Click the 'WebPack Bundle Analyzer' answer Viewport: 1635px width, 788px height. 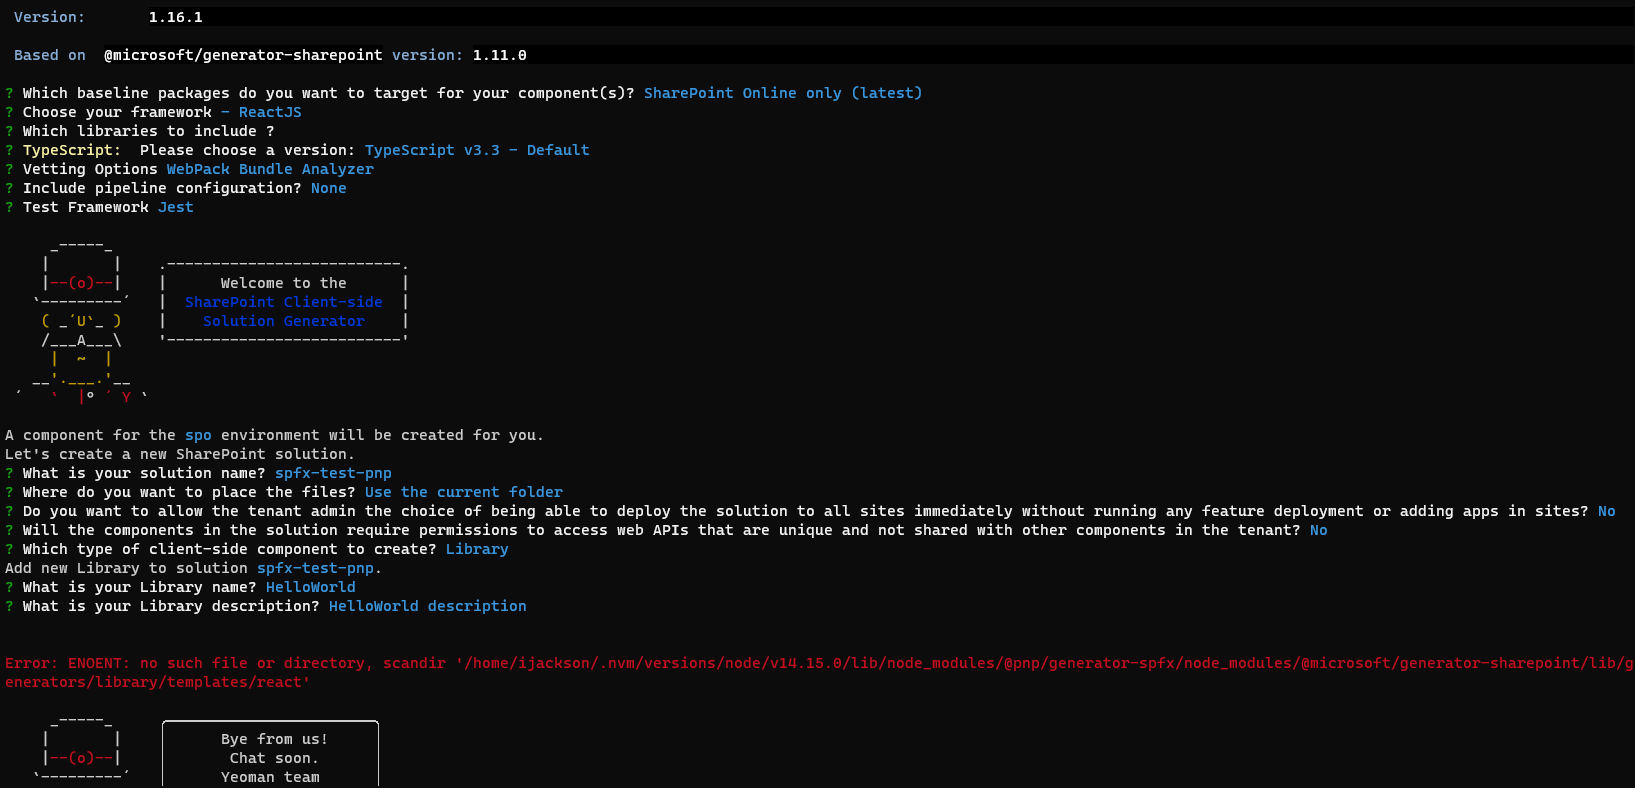270,169
